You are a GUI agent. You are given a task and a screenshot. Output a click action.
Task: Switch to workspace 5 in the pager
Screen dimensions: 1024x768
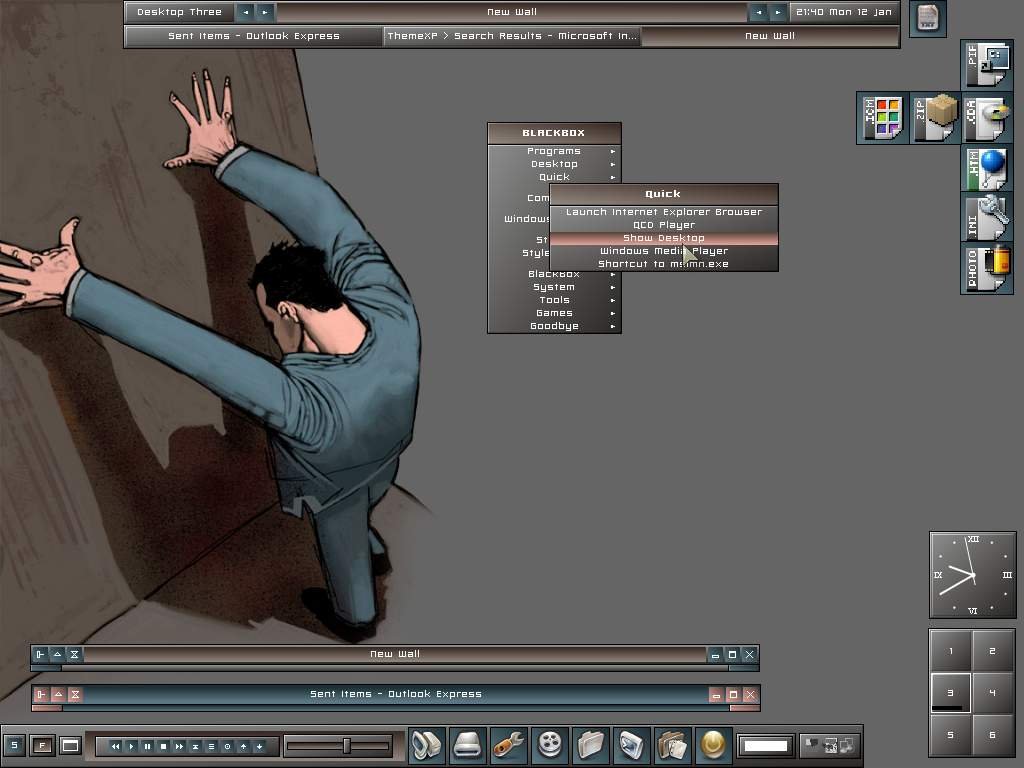click(x=951, y=735)
